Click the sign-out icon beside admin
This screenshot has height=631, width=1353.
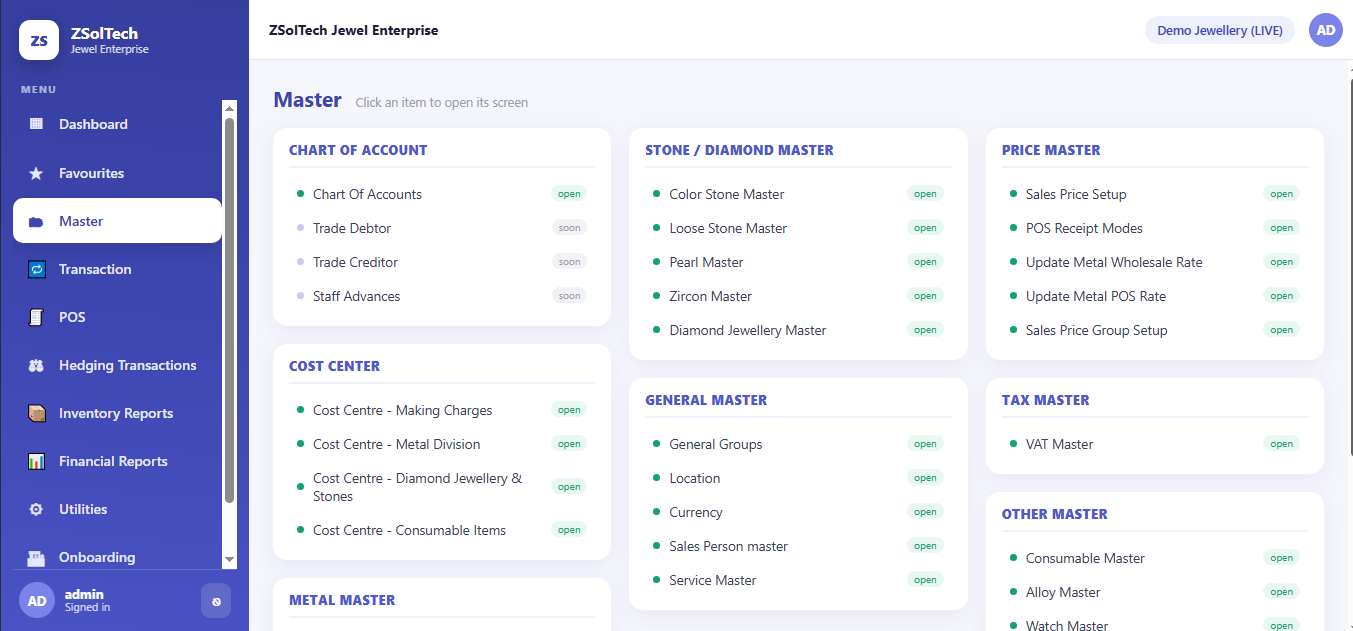[x=216, y=600]
